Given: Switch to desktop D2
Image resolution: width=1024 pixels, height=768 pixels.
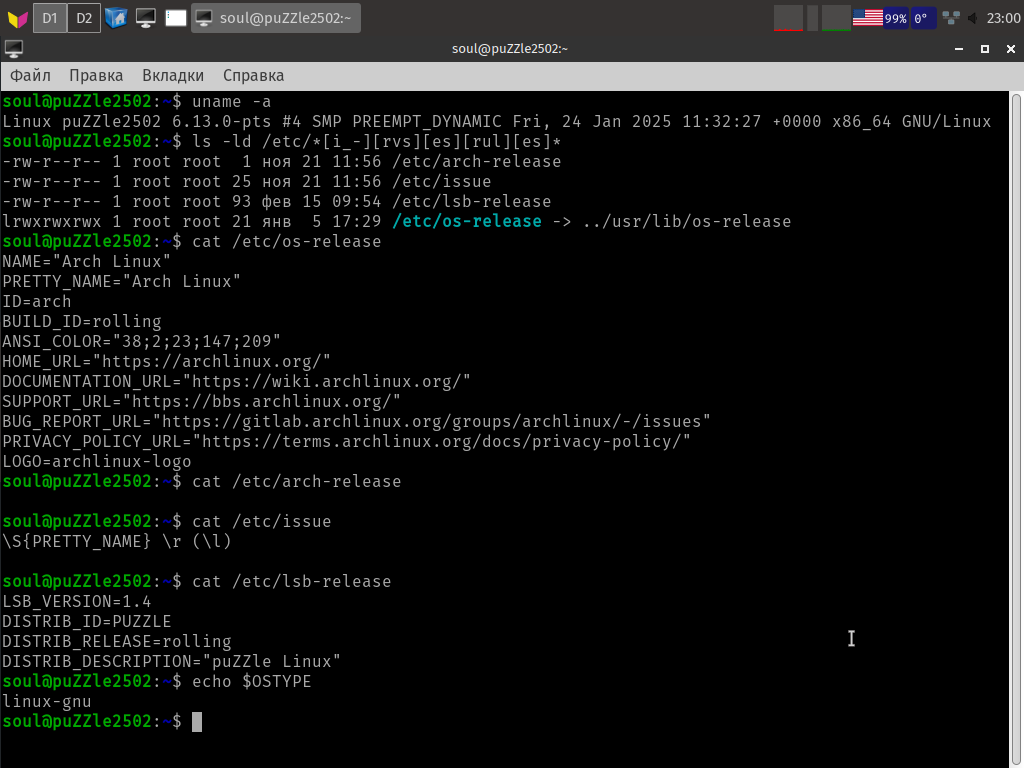Looking at the screenshot, I should tap(84, 18).
